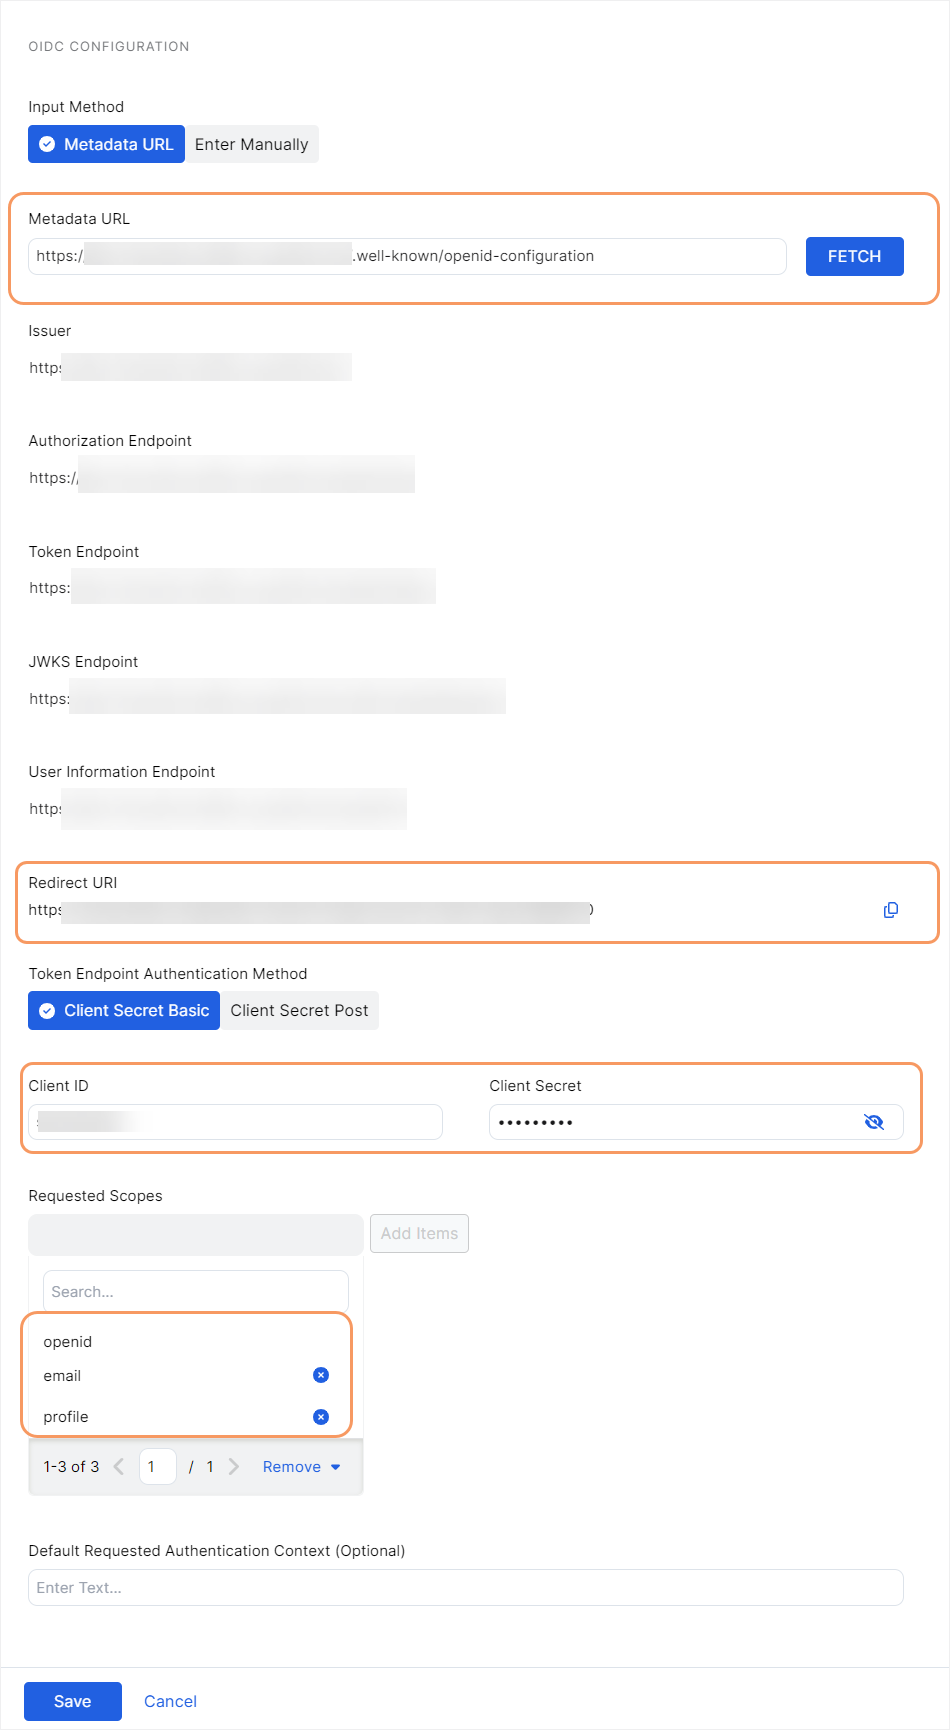The height and width of the screenshot is (1730, 950).
Task: Remove the email scope with its x icon
Action: 321,1375
